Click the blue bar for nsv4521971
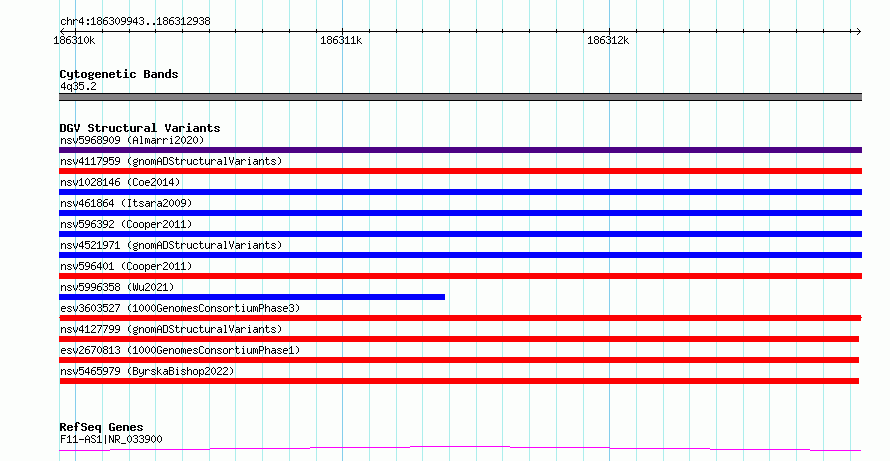 (460, 255)
